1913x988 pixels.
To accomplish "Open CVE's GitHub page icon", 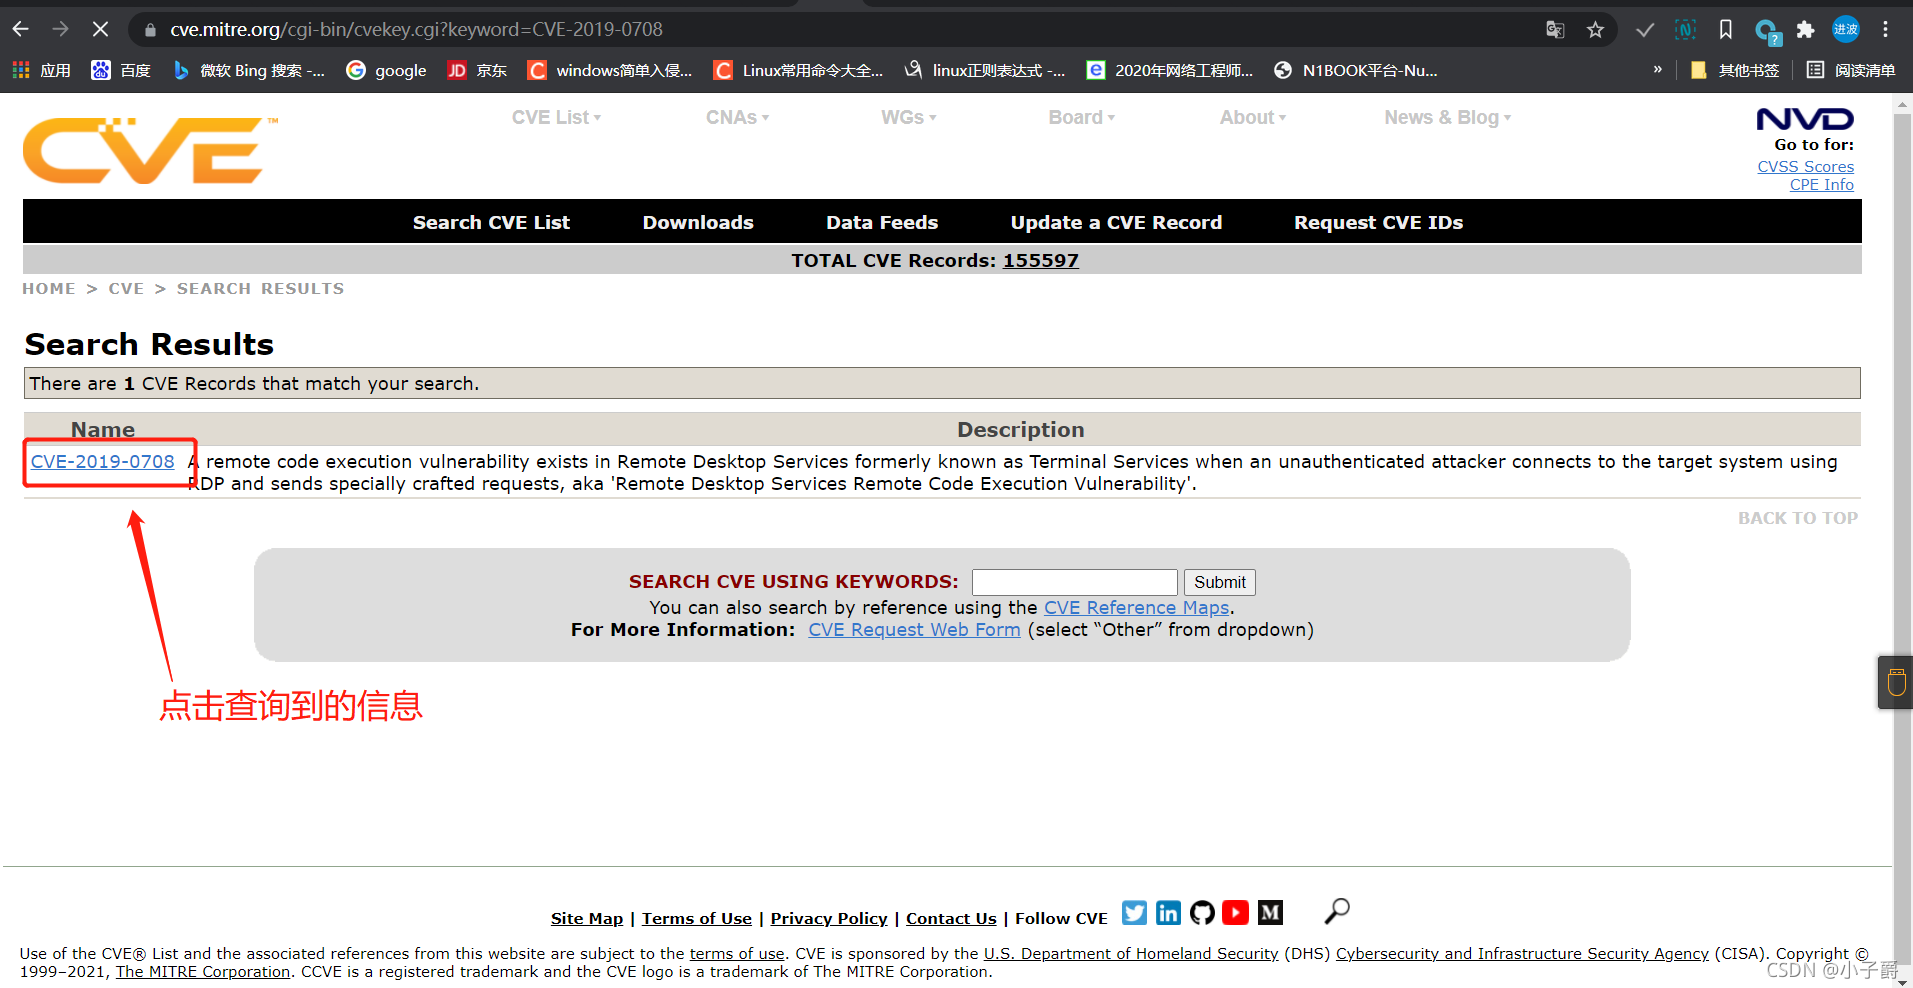I will 1202,912.
